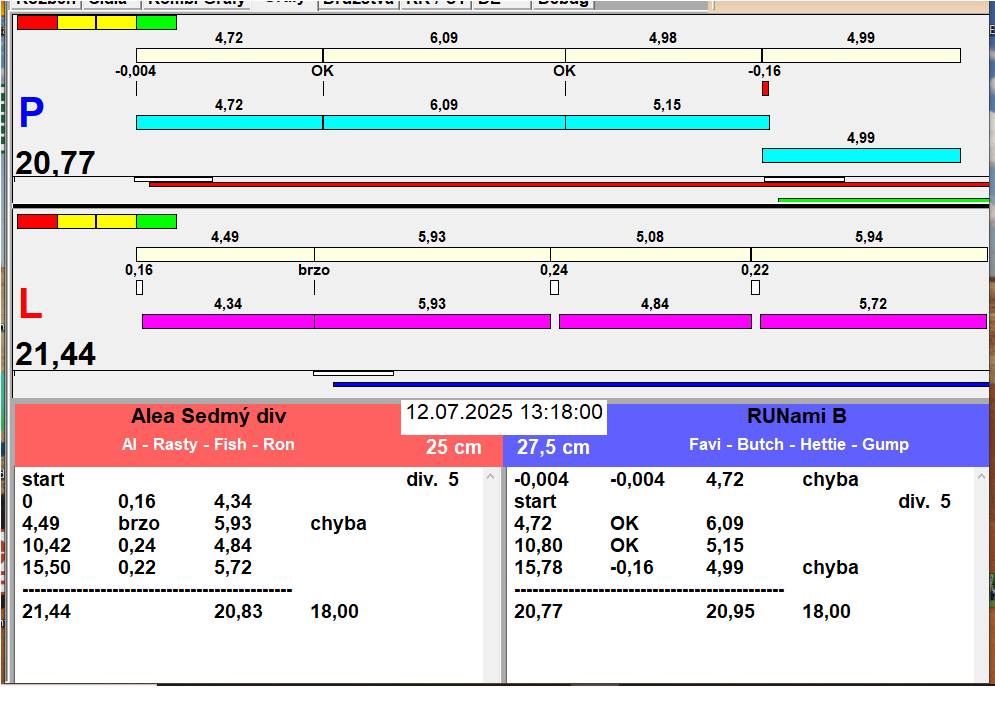The height and width of the screenshot is (701, 995).
Task: Select the big red L lane letter
Action: pos(30,306)
